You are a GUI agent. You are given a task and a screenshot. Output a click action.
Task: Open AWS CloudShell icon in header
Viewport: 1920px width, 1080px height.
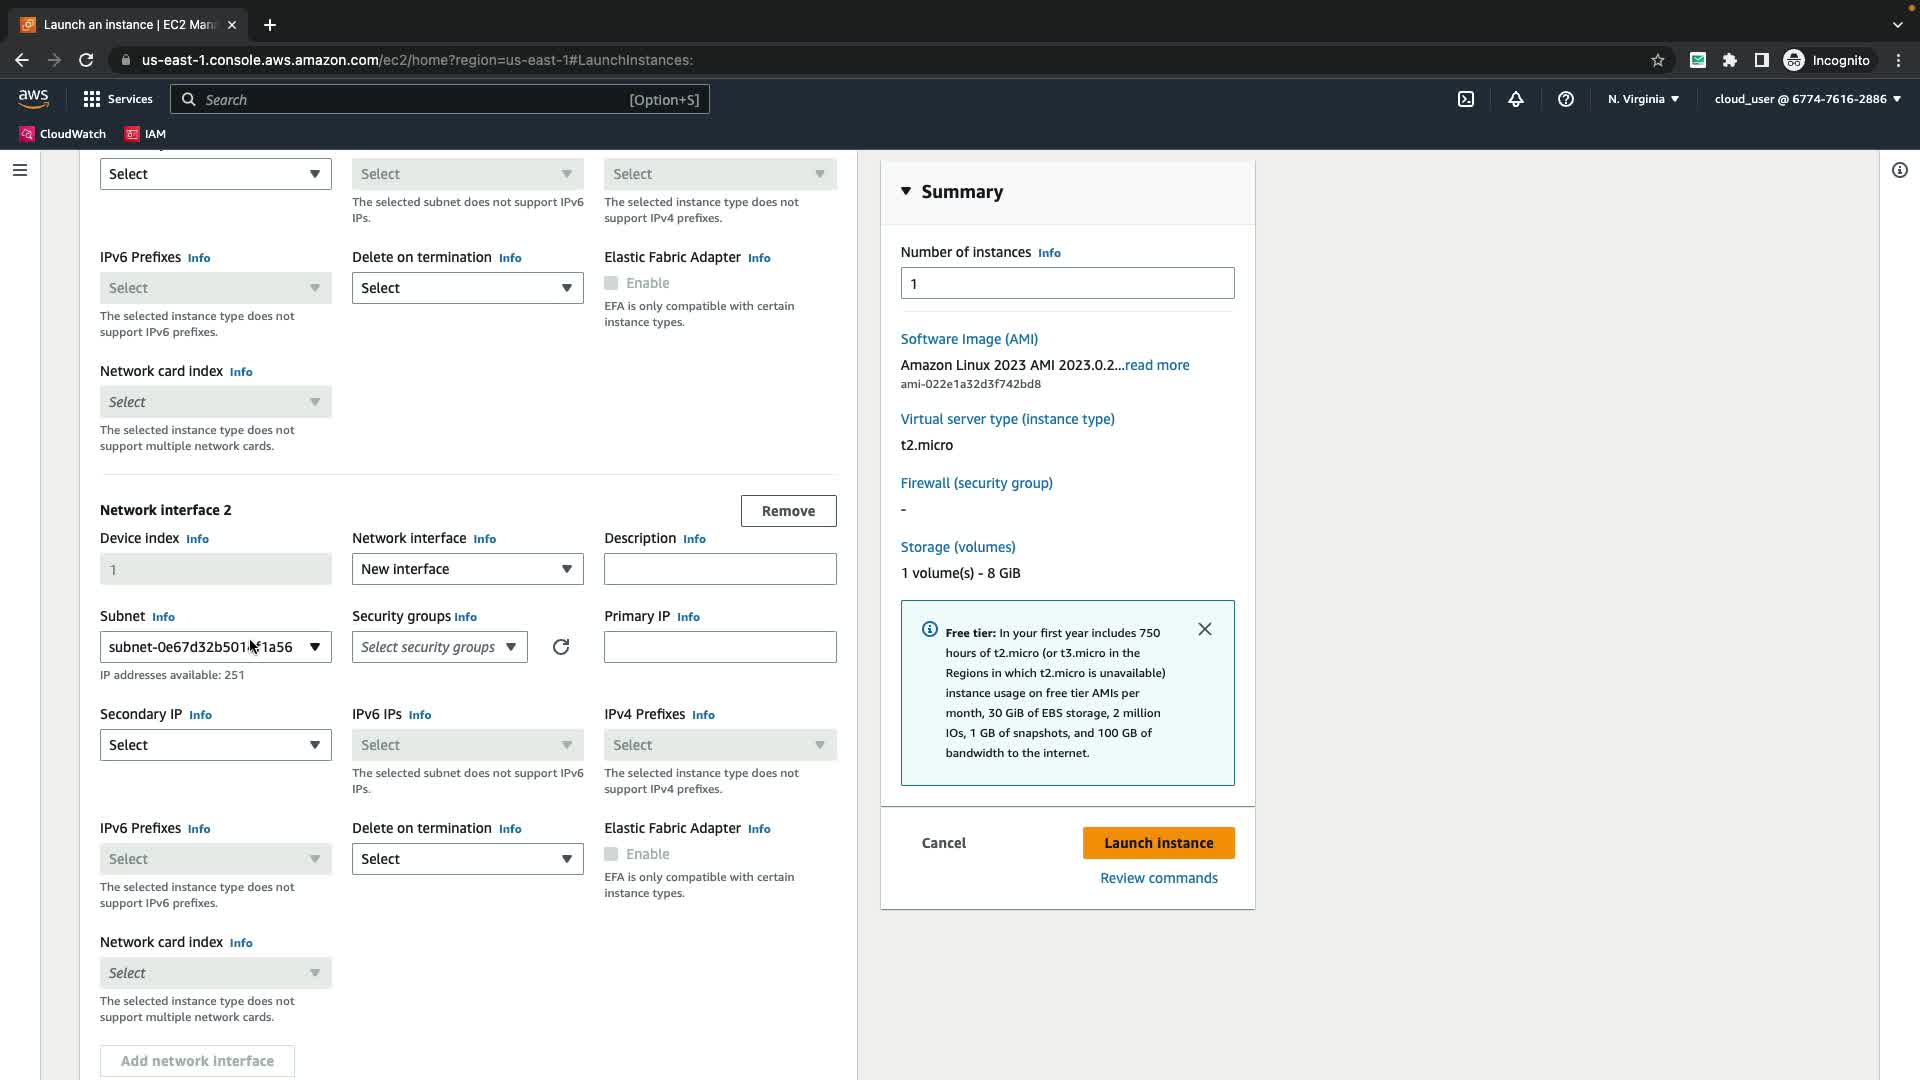pos(1465,99)
